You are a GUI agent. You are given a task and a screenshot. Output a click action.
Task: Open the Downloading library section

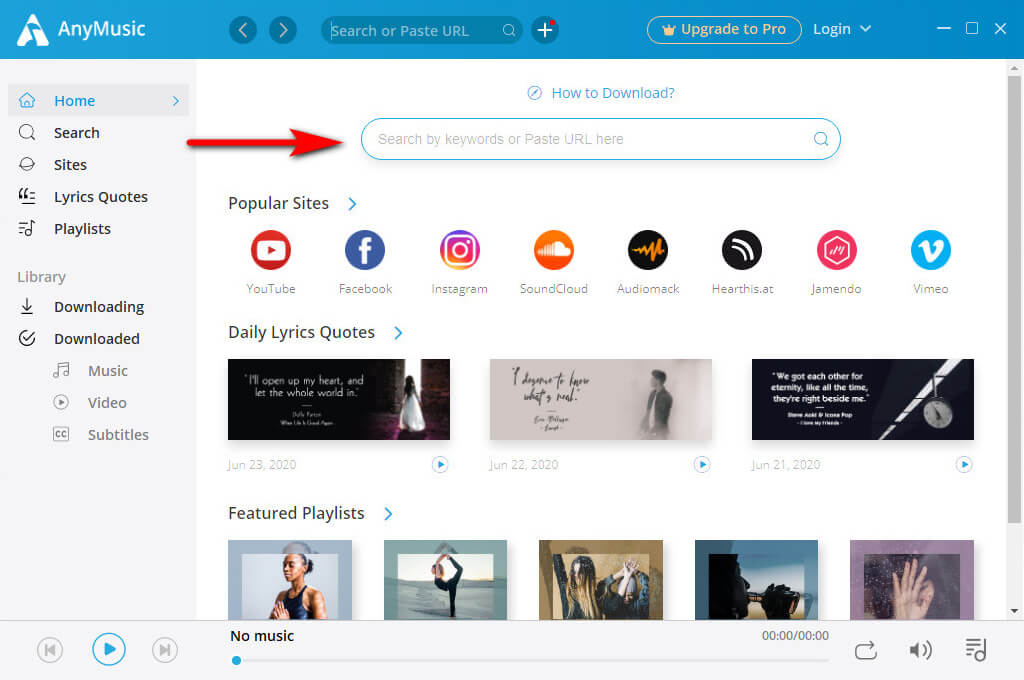pos(99,306)
